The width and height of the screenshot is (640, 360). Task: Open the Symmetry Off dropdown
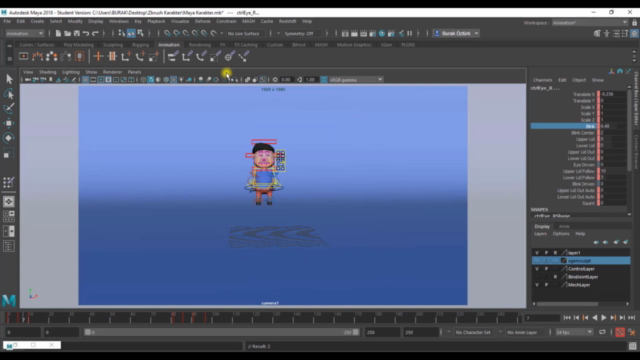click(302, 33)
